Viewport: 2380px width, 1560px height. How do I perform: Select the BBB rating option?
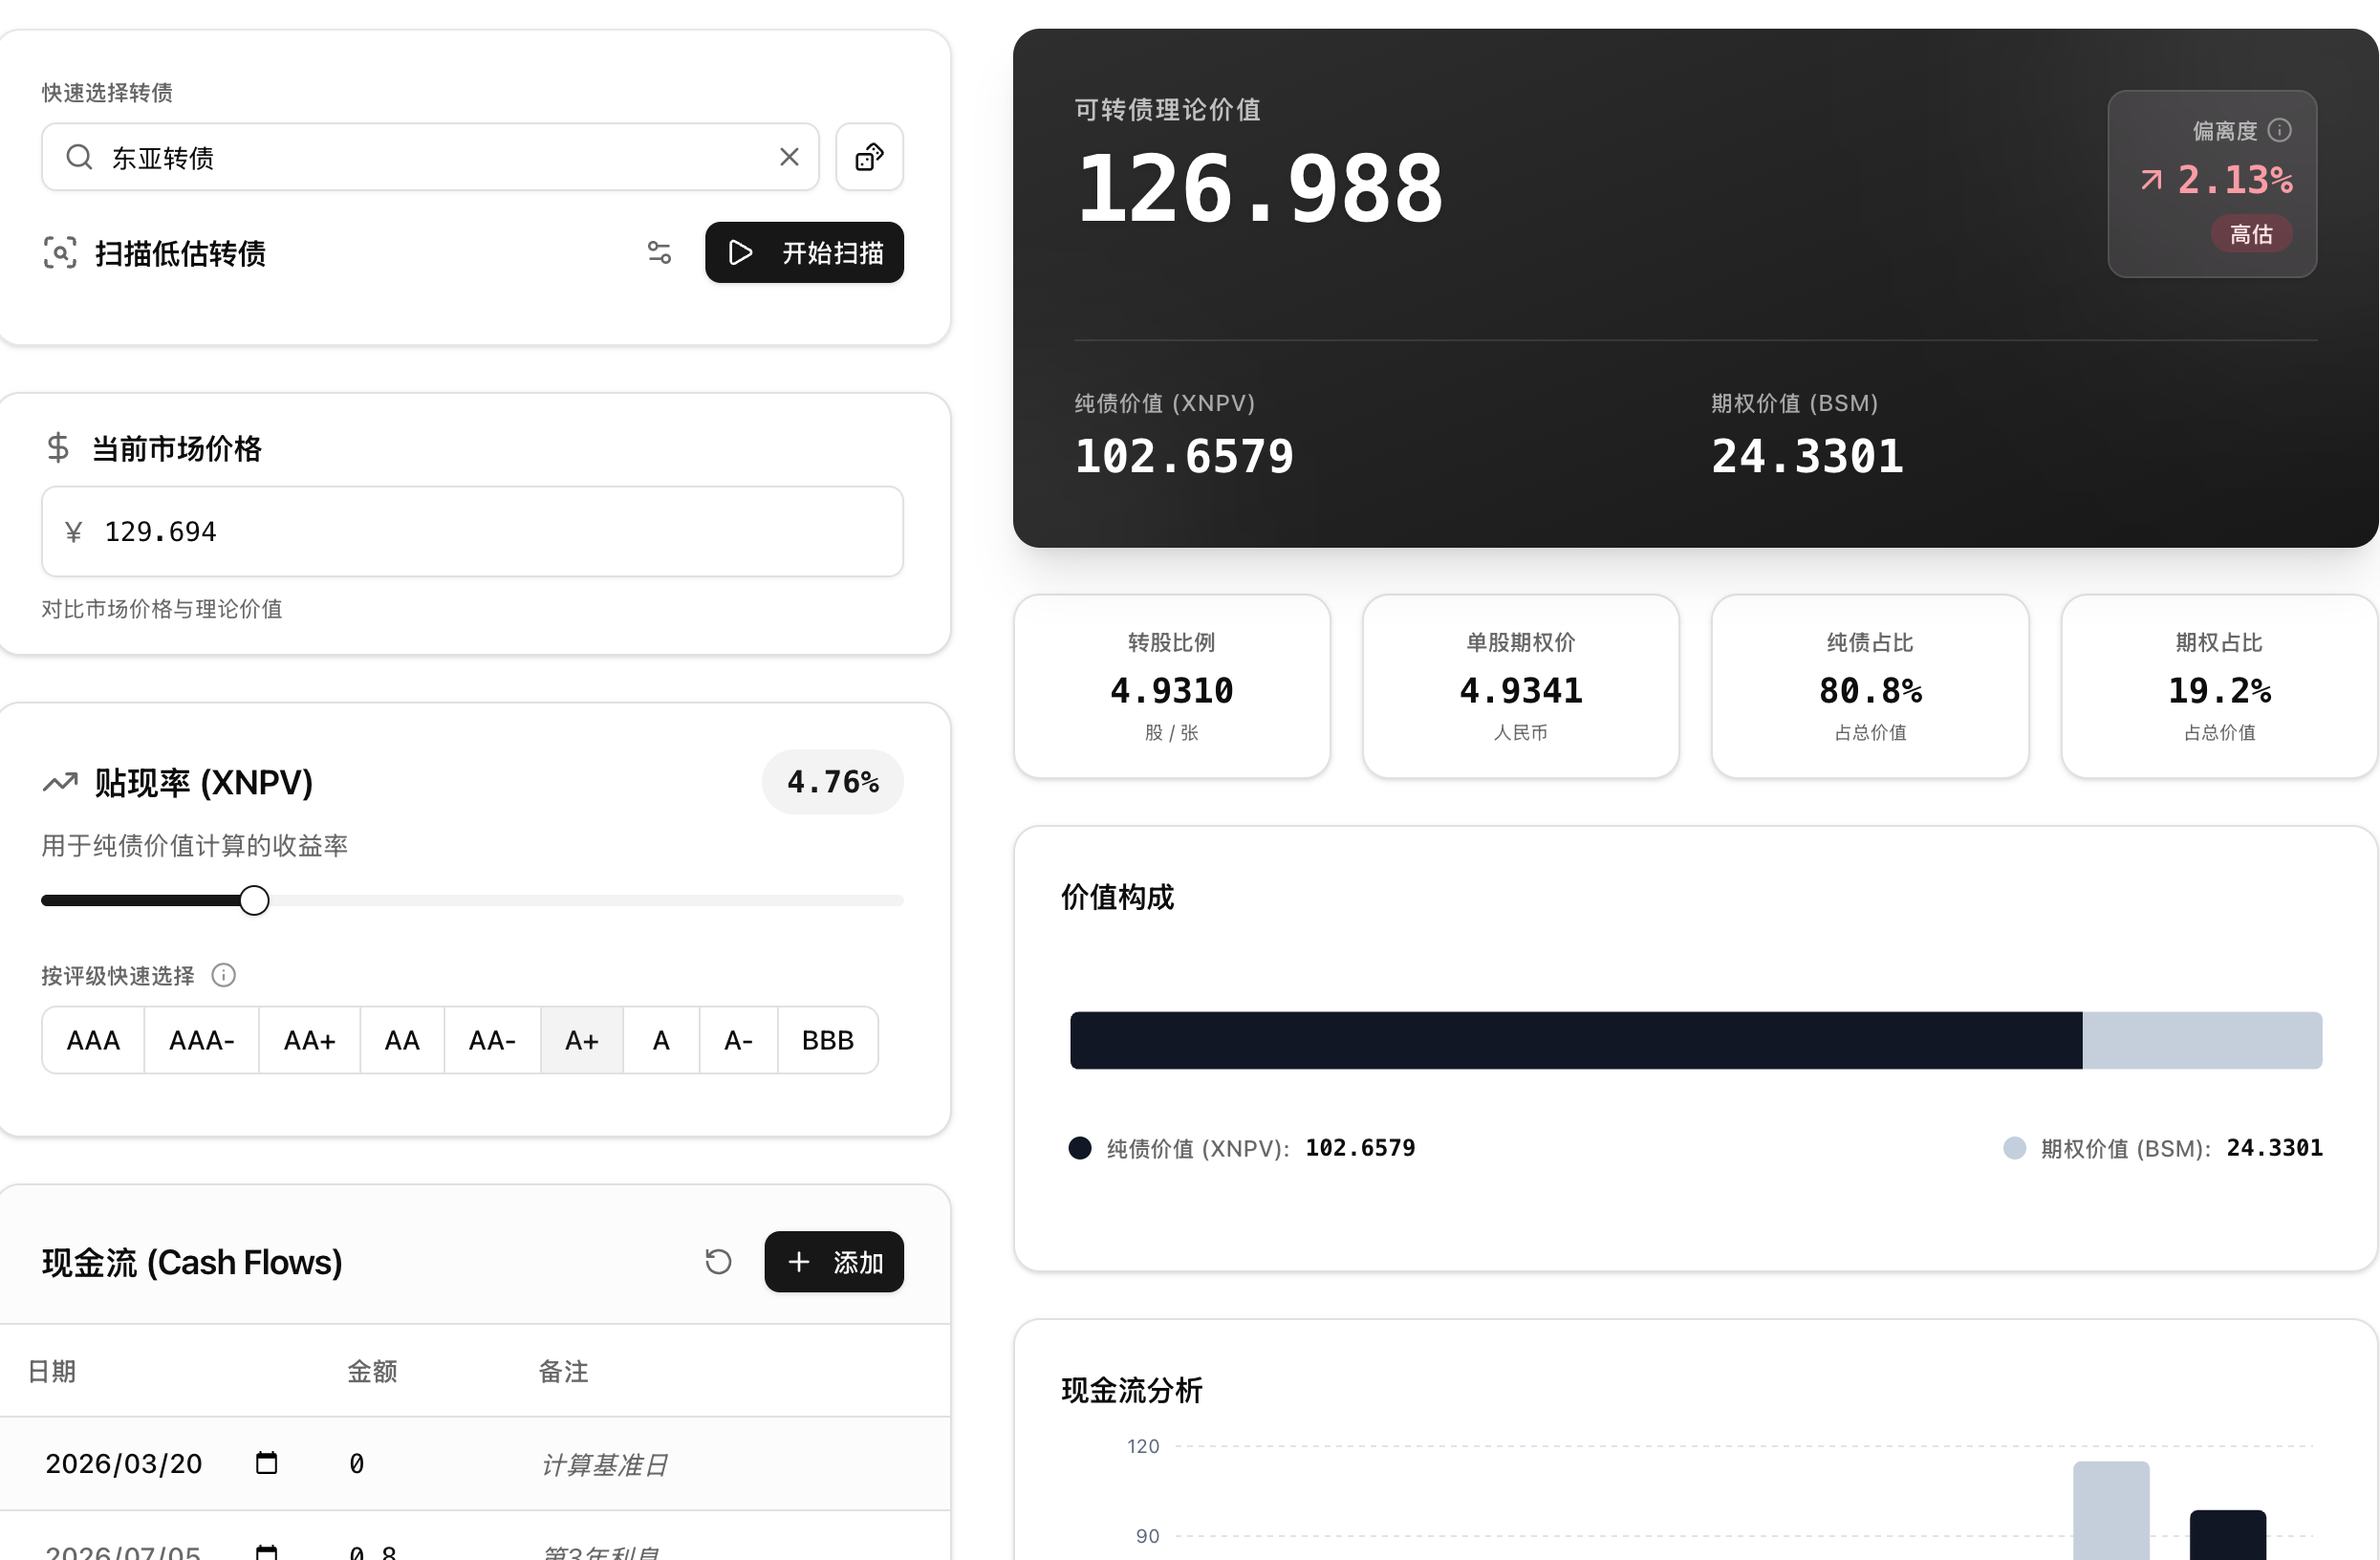pyautogui.click(x=827, y=1040)
